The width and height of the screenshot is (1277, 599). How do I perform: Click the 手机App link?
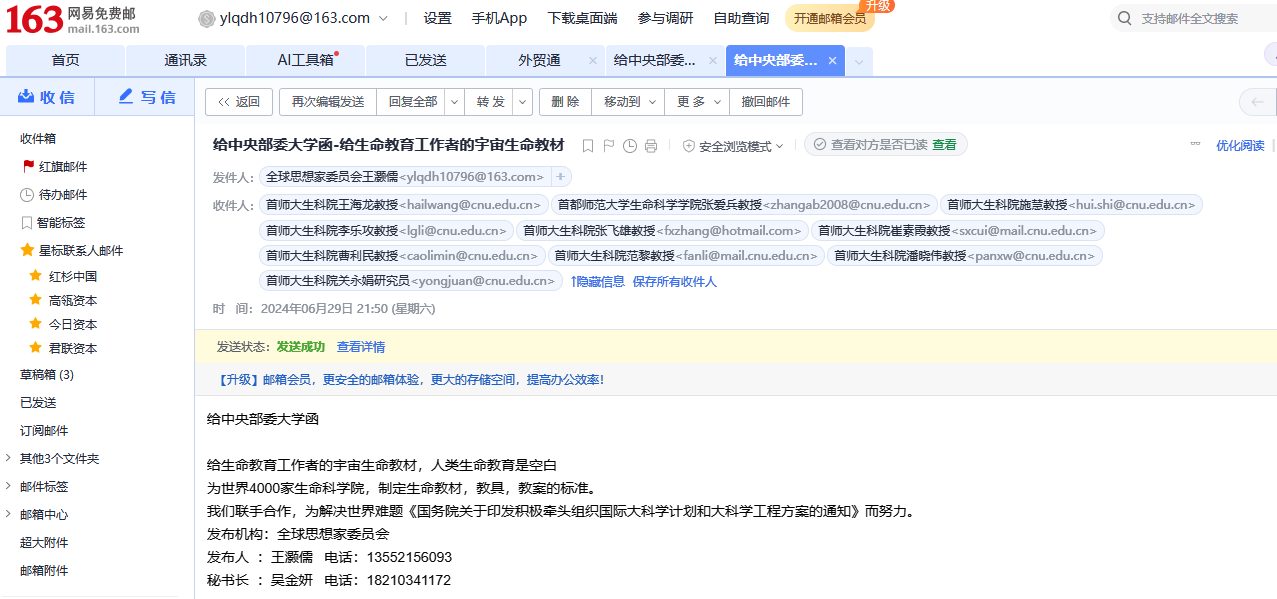click(x=499, y=18)
